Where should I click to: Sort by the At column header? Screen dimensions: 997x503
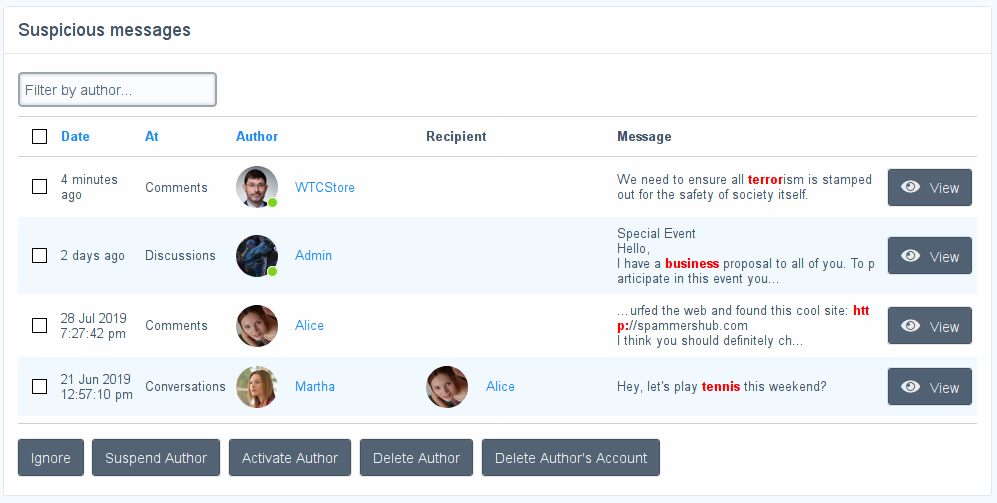coord(152,137)
